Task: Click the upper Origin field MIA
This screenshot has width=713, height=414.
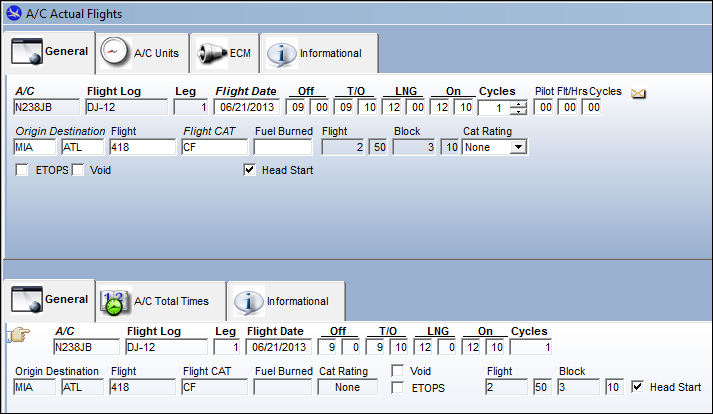Action: (35, 147)
